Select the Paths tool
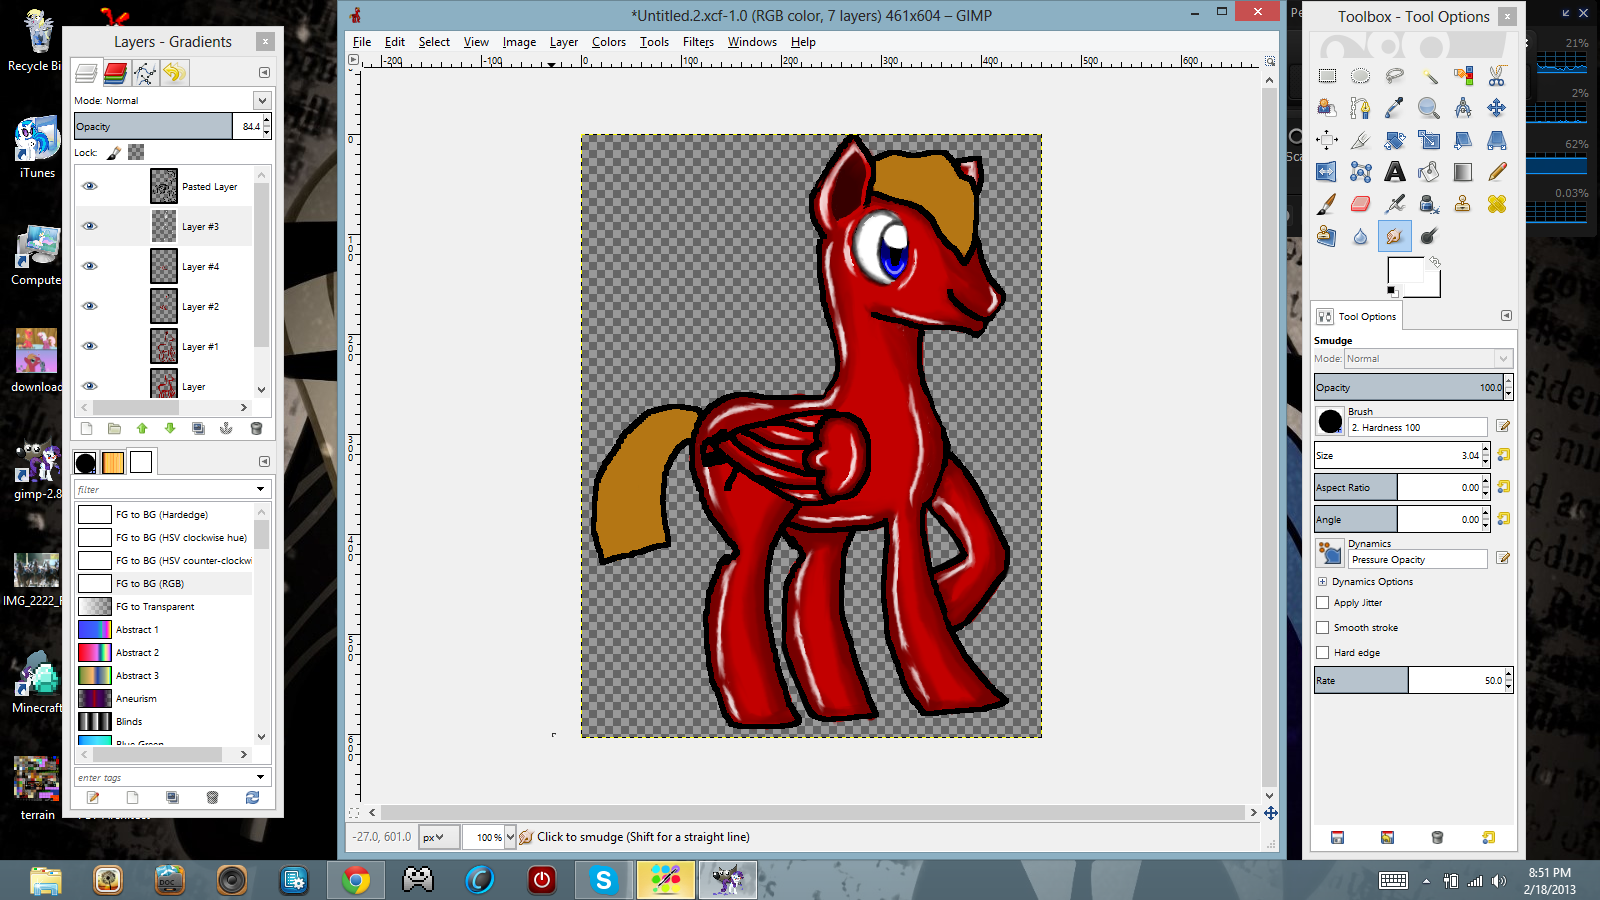 (x=1361, y=108)
